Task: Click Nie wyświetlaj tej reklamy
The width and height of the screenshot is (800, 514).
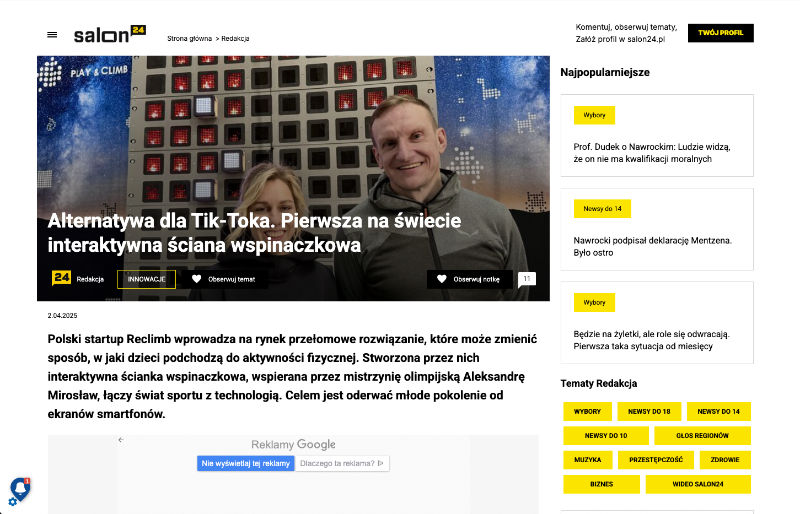Action: (245, 463)
